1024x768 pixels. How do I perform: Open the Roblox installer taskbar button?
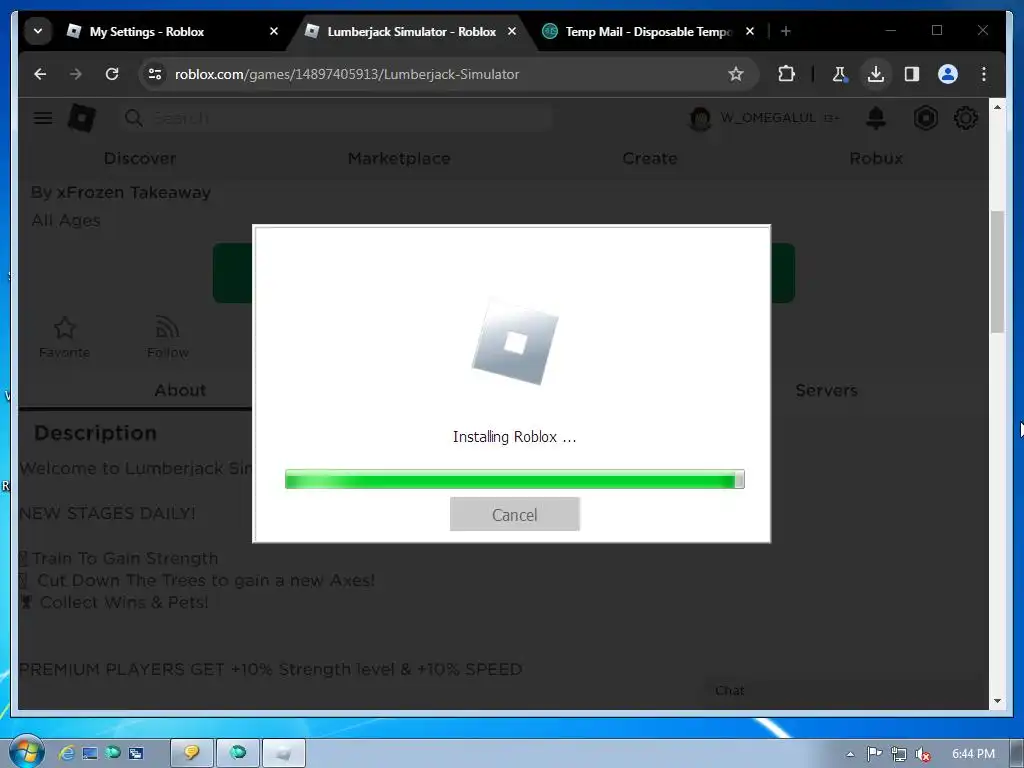coord(283,753)
